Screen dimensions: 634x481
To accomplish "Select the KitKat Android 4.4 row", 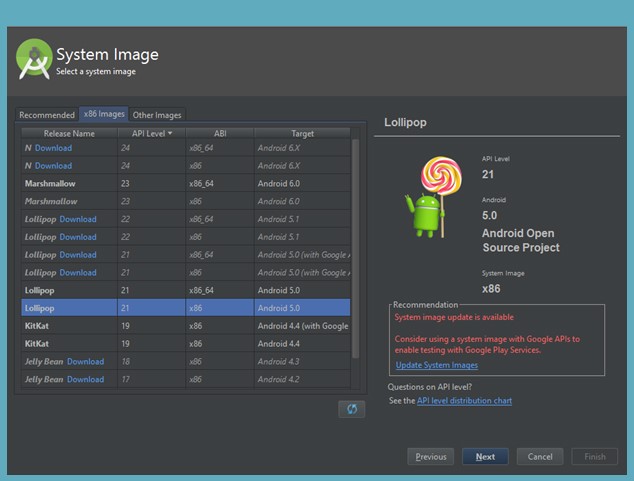I will pyautogui.click(x=186, y=344).
